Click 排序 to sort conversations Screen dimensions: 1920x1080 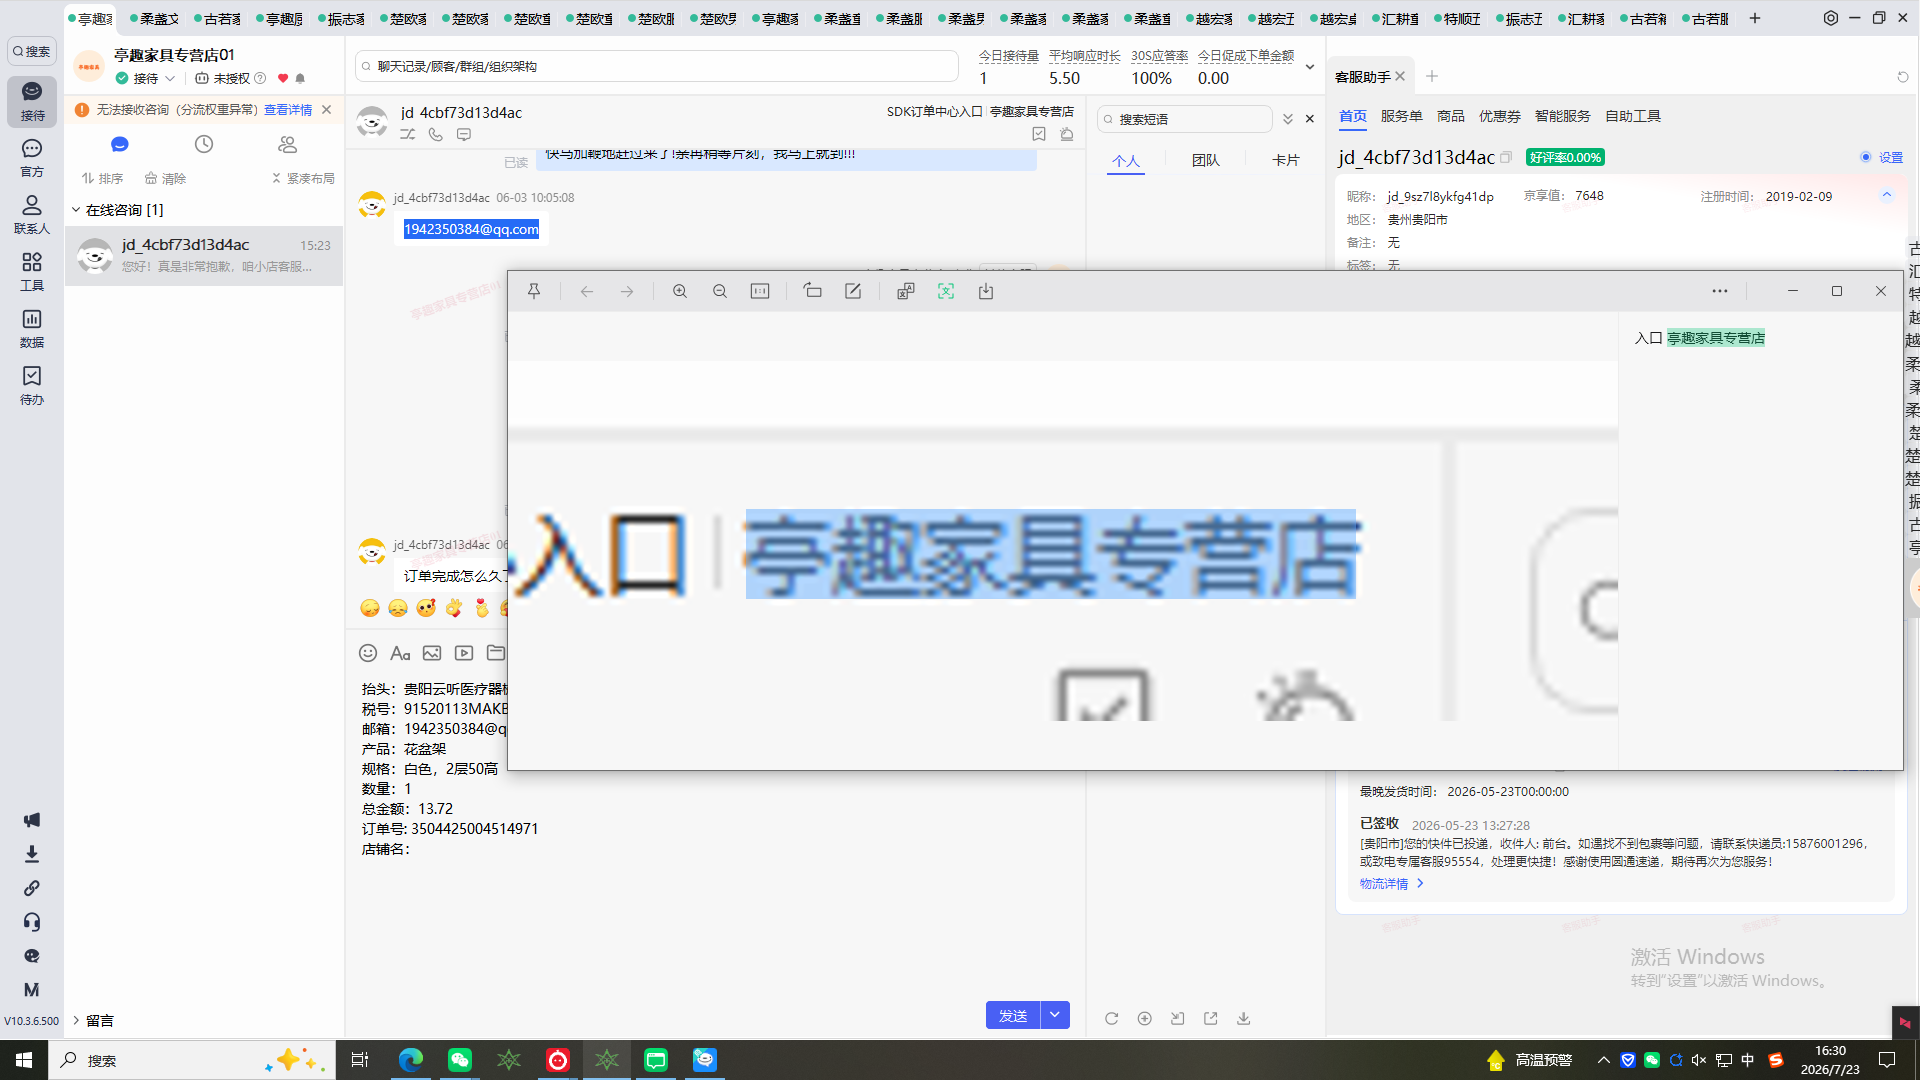[103, 178]
